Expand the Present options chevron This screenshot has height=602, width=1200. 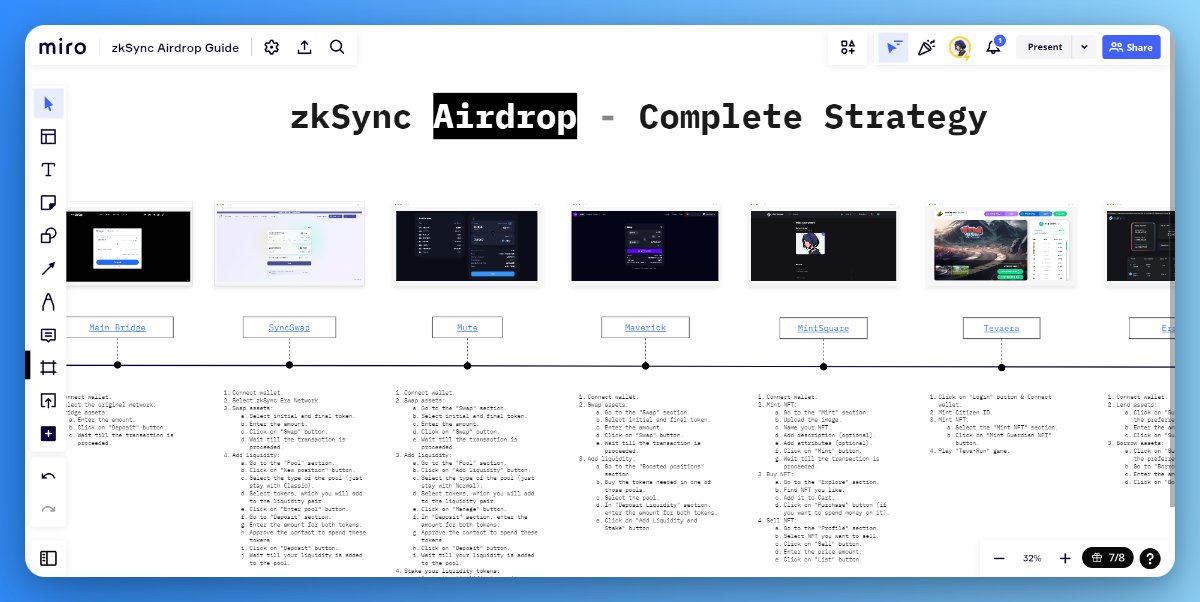pyautogui.click(x=1084, y=47)
